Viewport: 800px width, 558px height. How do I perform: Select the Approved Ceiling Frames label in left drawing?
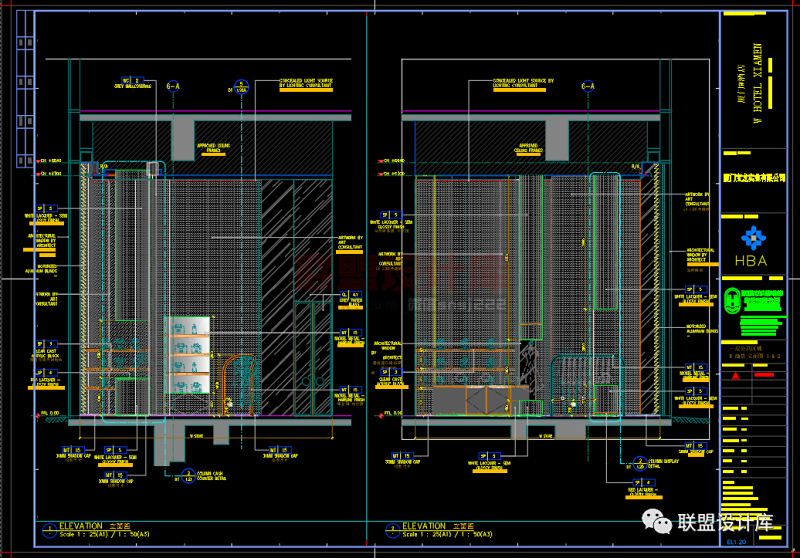pyautogui.click(x=213, y=147)
